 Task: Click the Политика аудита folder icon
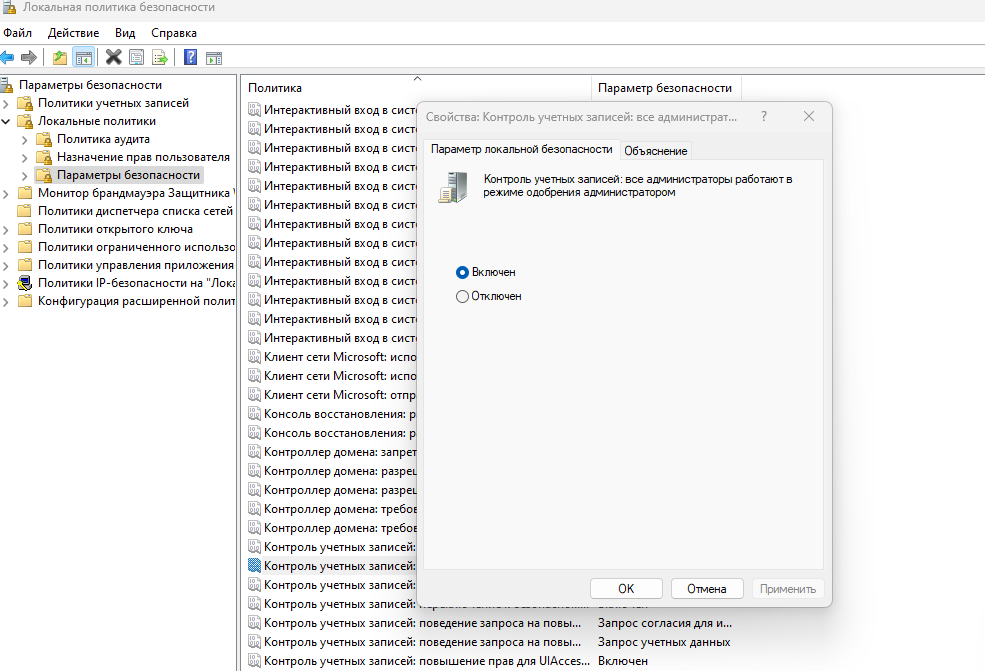pyautogui.click(x=44, y=139)
